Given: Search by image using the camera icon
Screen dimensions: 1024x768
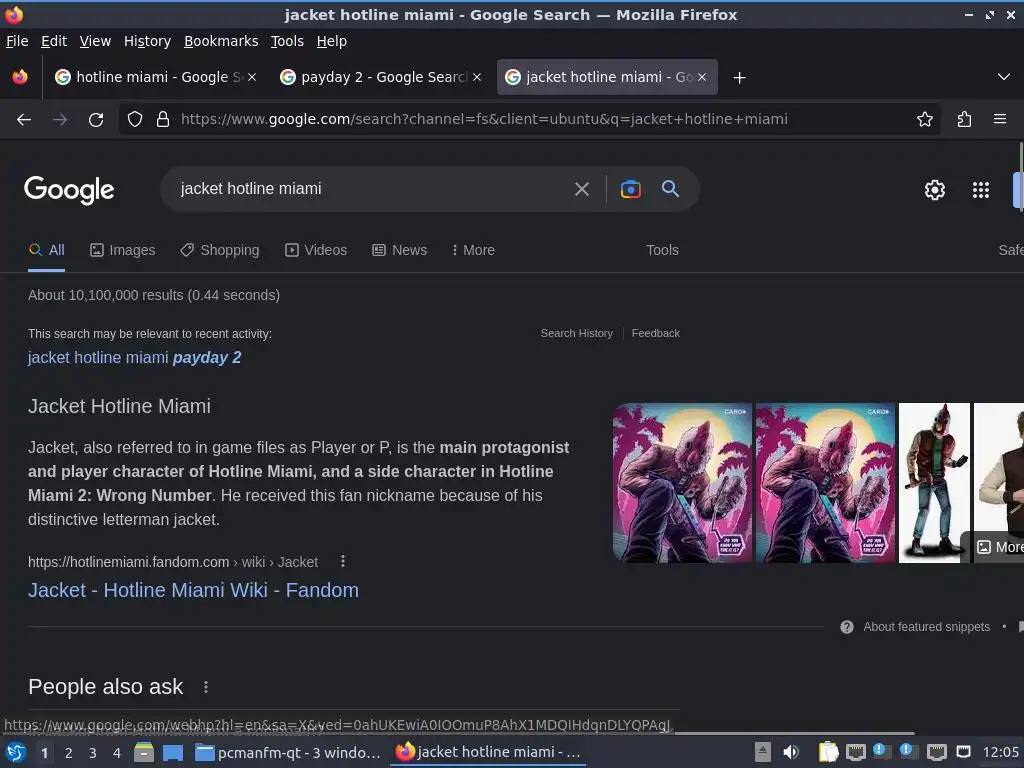Looking at the screenshot, I should click(x=630, y=189).
